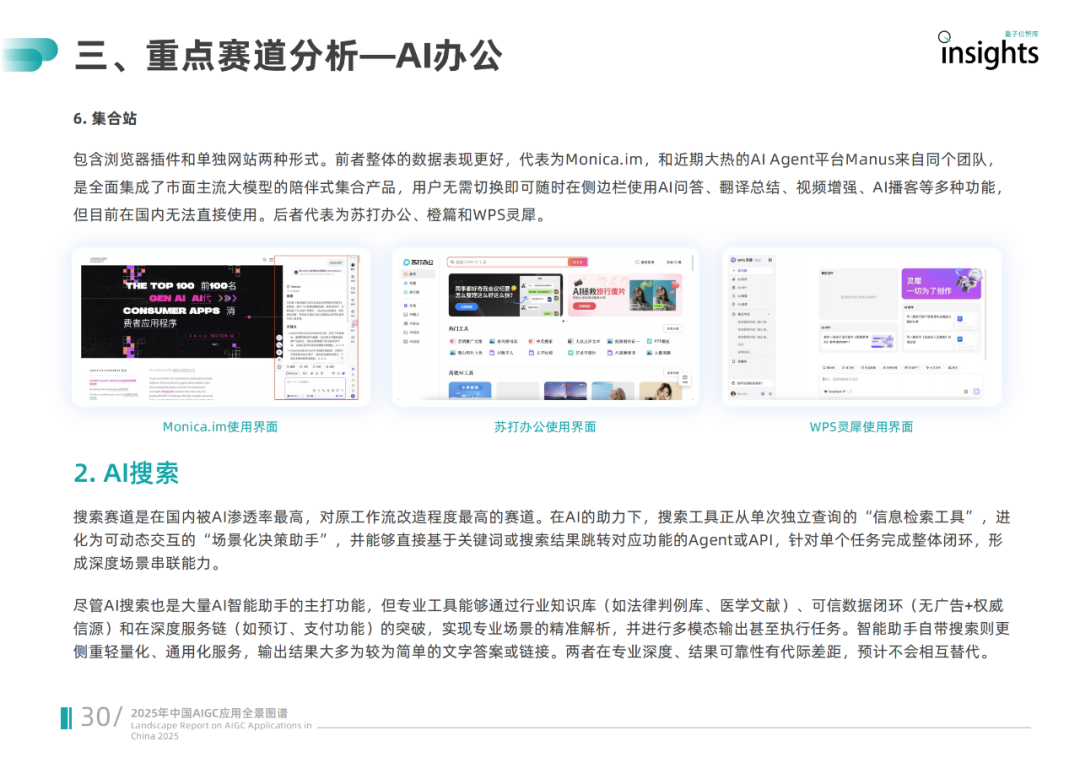Image resolution: width=1080 pixels, height=763 pixels.
Task: Click the caption WPS灵犀使用界面
Action: (x=861, y=427)
